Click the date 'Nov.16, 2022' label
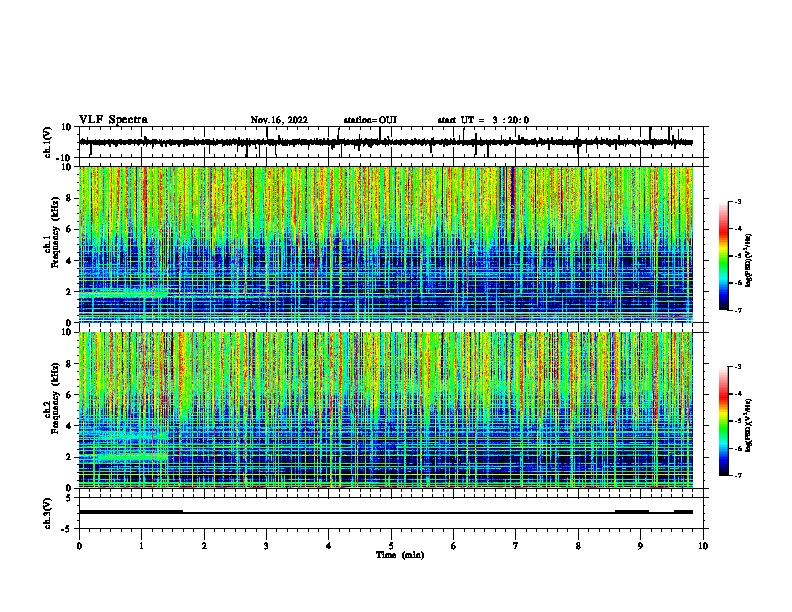Screen dimensions: 792x612 coord(279,120)
